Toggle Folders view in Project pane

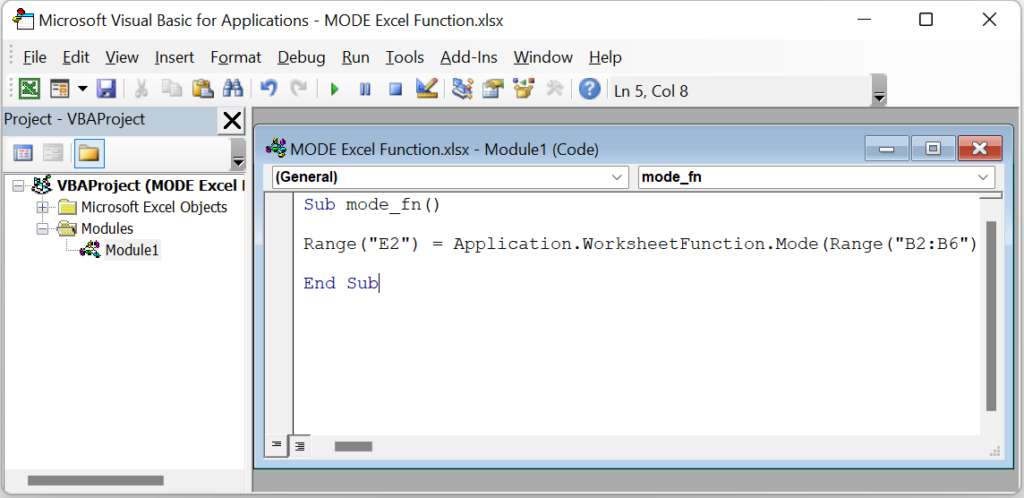tap(89, 154)
